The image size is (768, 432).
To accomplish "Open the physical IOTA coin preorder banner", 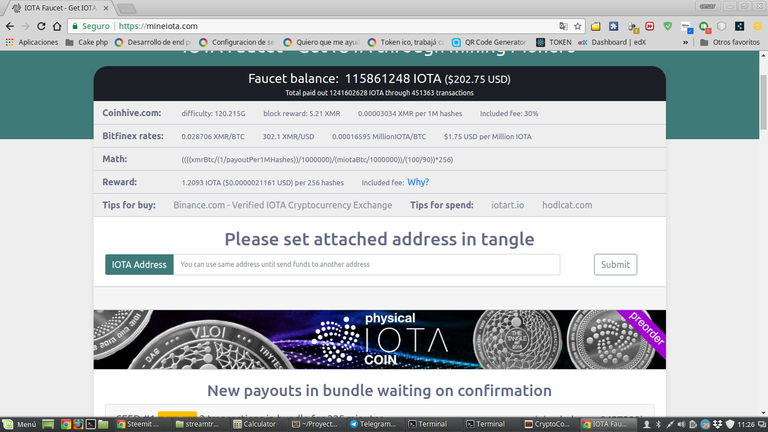I will click(380, 339).
